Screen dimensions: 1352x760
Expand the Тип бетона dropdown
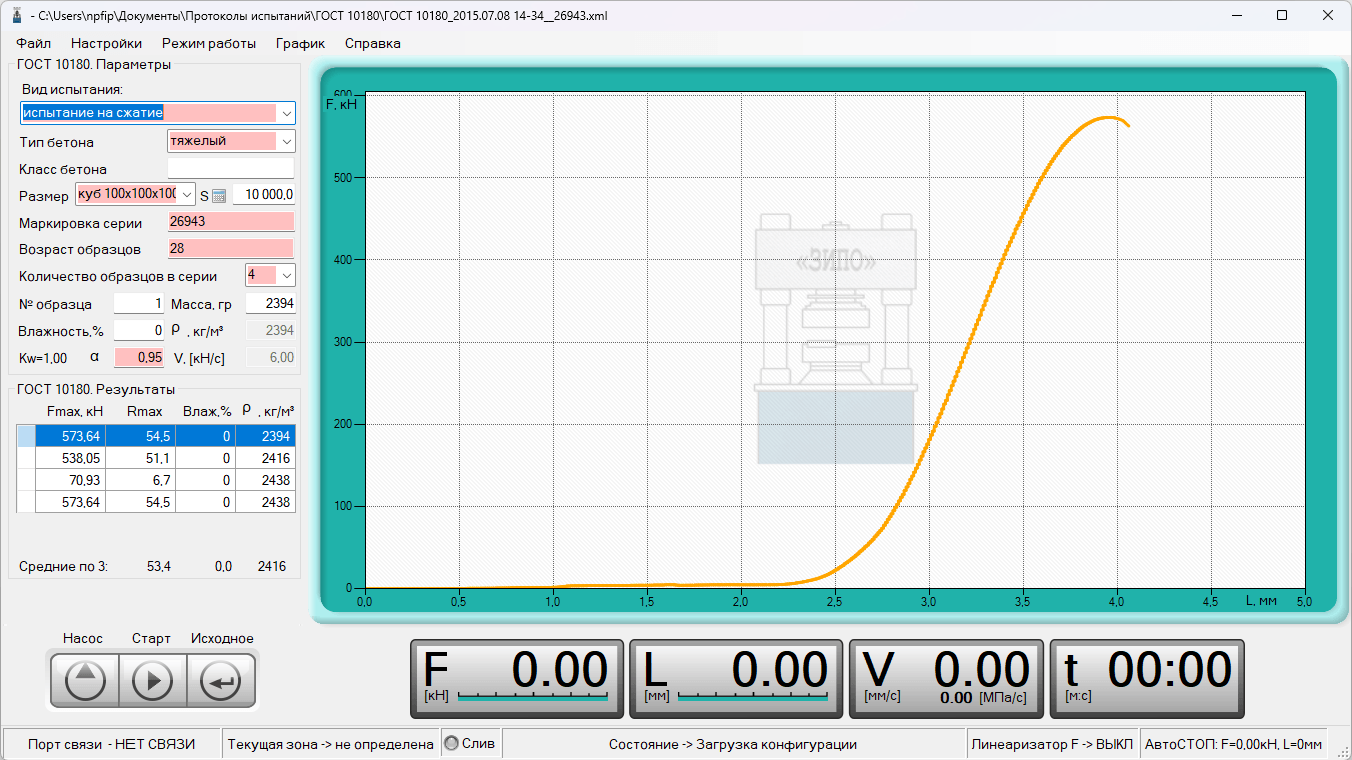(286, 141)
